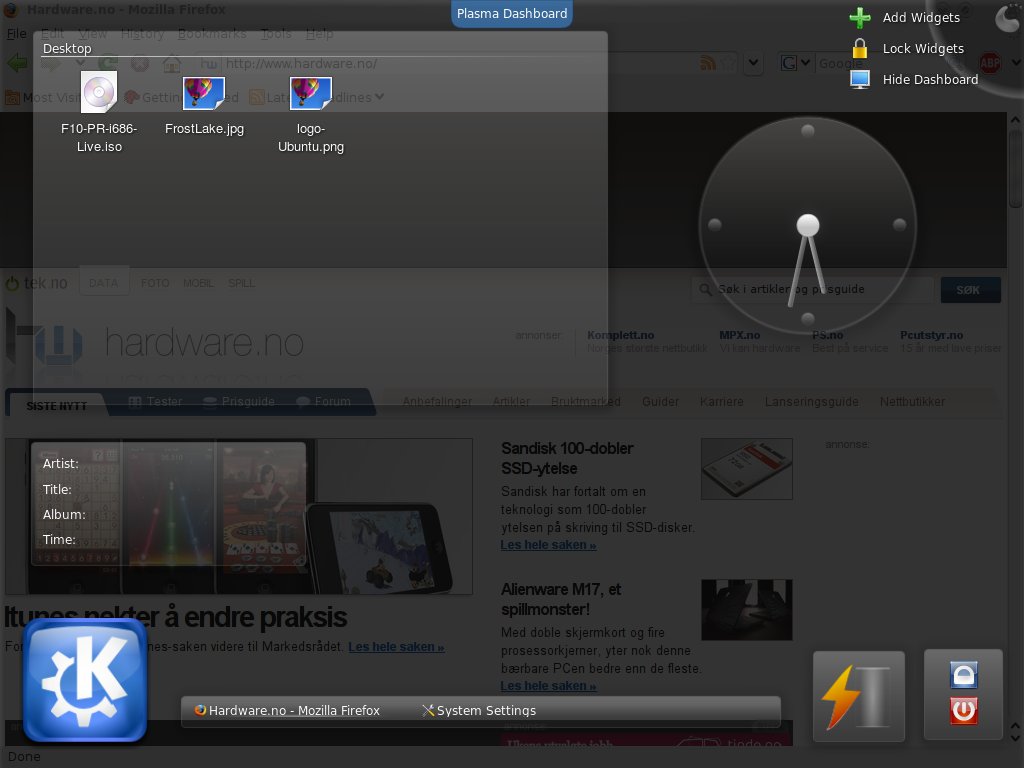Click the Lock Widgets padlock icon

point(860,48)
